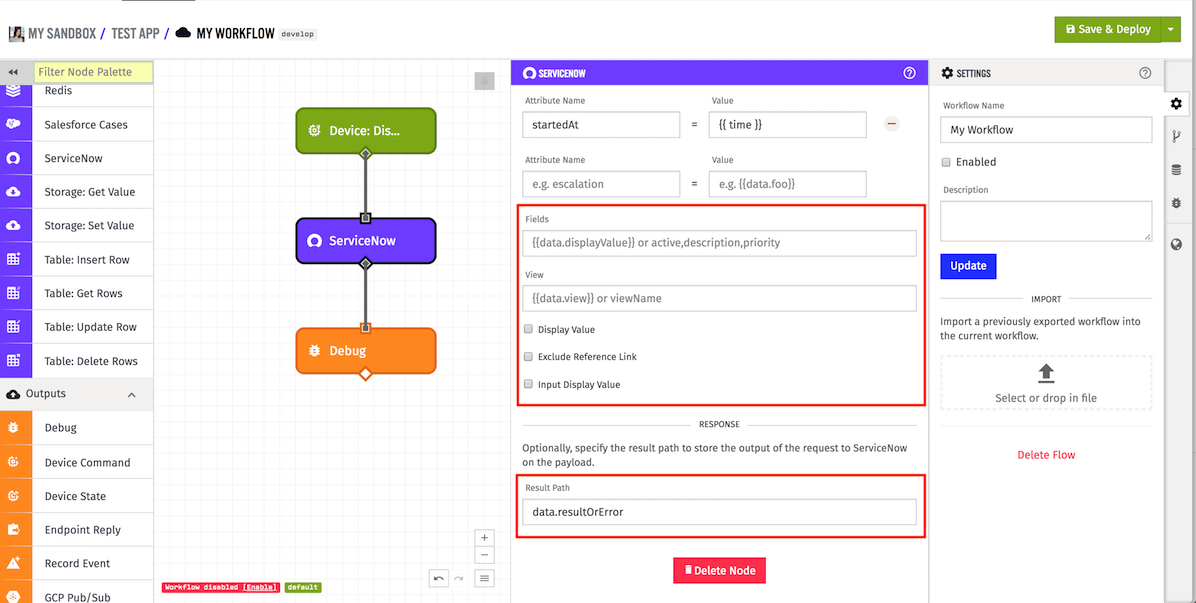Click the Endpoint Reply palette icon
Screen dimensions: 1196x603
click(13, 529)
